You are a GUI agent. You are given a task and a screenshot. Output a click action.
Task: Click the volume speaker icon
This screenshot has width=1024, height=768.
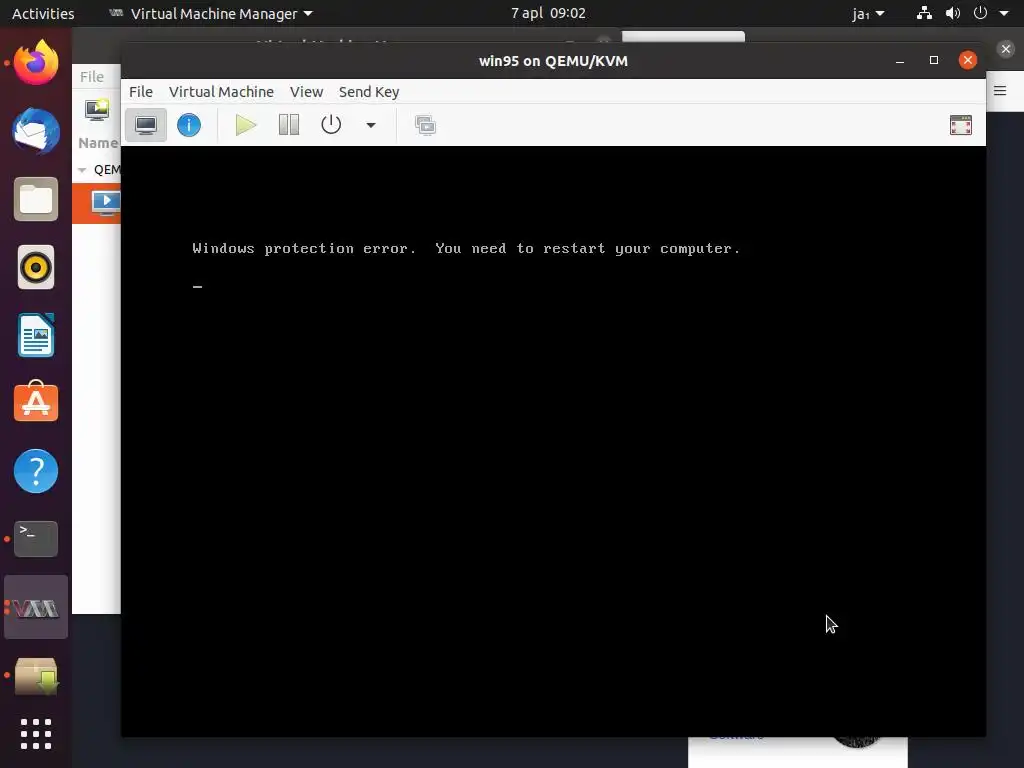(x=953, y=13)
